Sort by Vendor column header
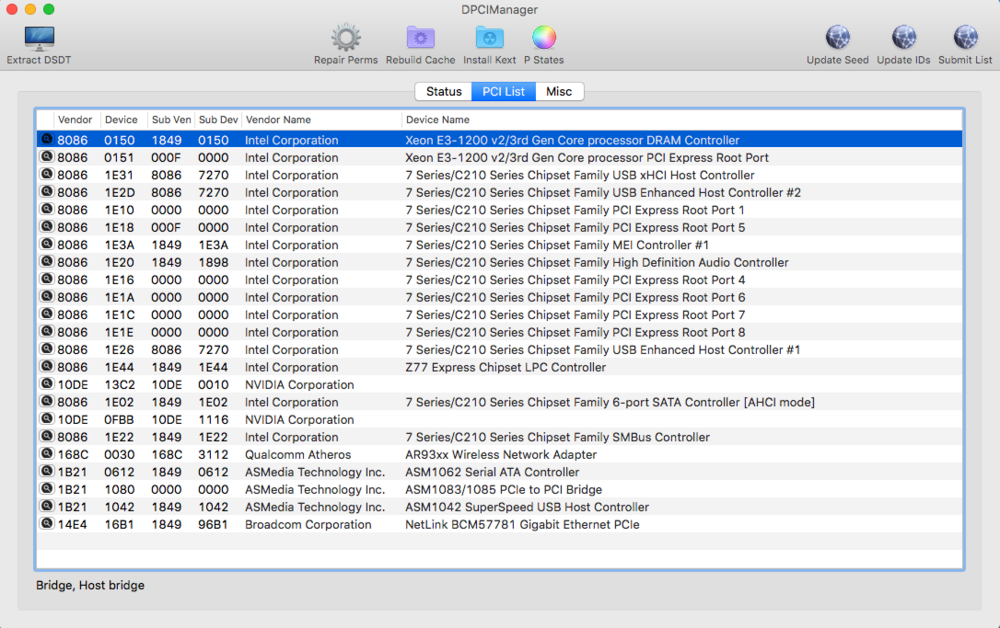Screen dimensions: 1000x628 75,120
